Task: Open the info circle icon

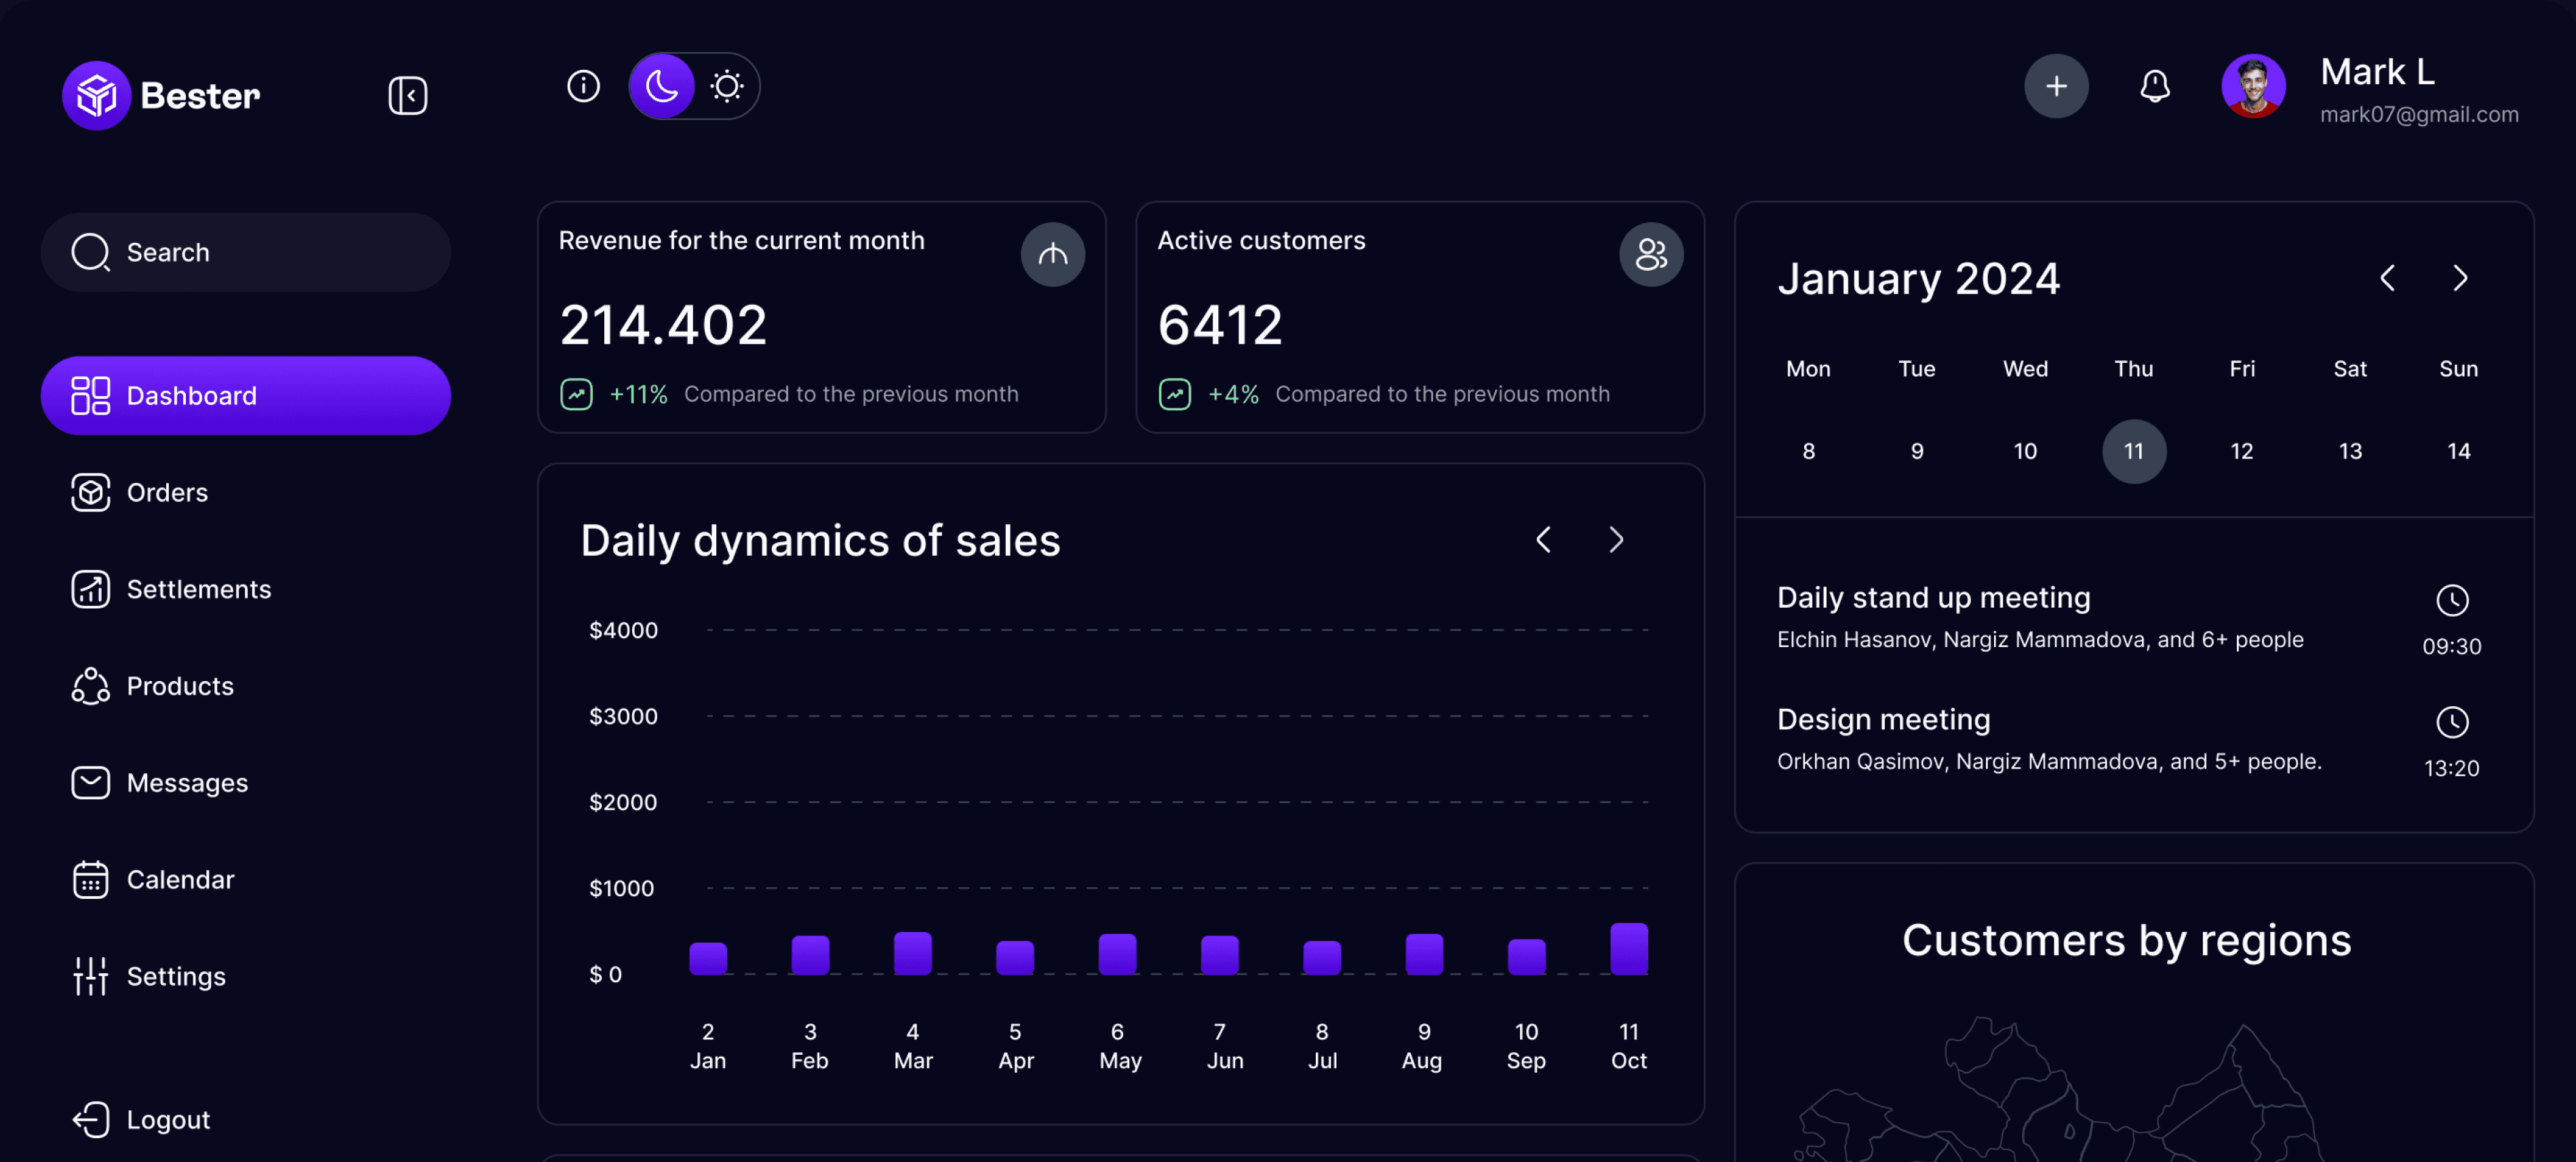Action: [583, 87]
